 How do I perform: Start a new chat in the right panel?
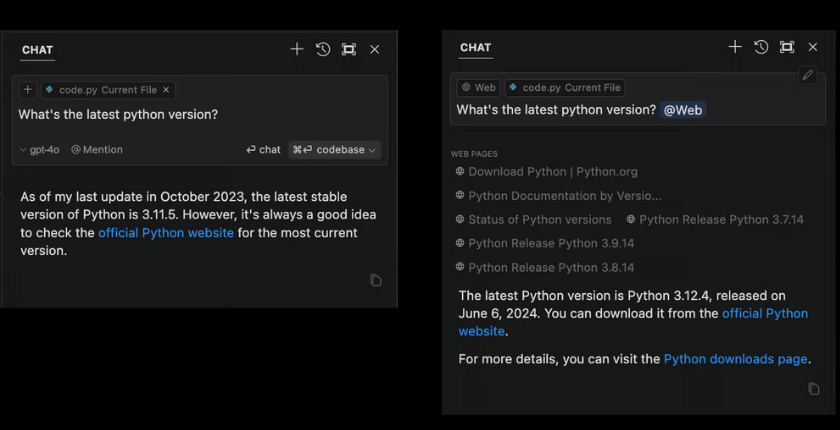735,47
